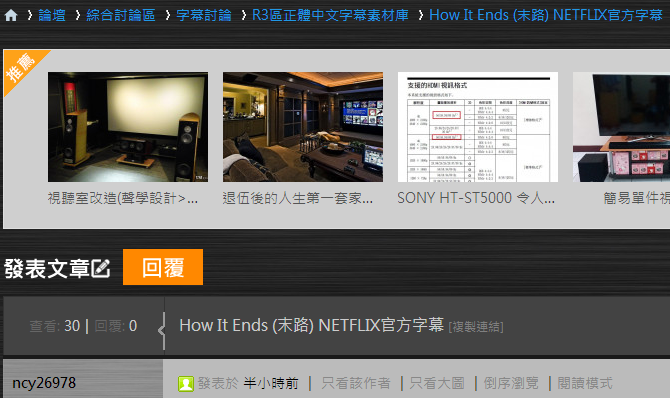The width and height of the screenshot is (670, 398).
Task: Open the home theater projector screen thumbnail
Action: (x=128, y=127)
